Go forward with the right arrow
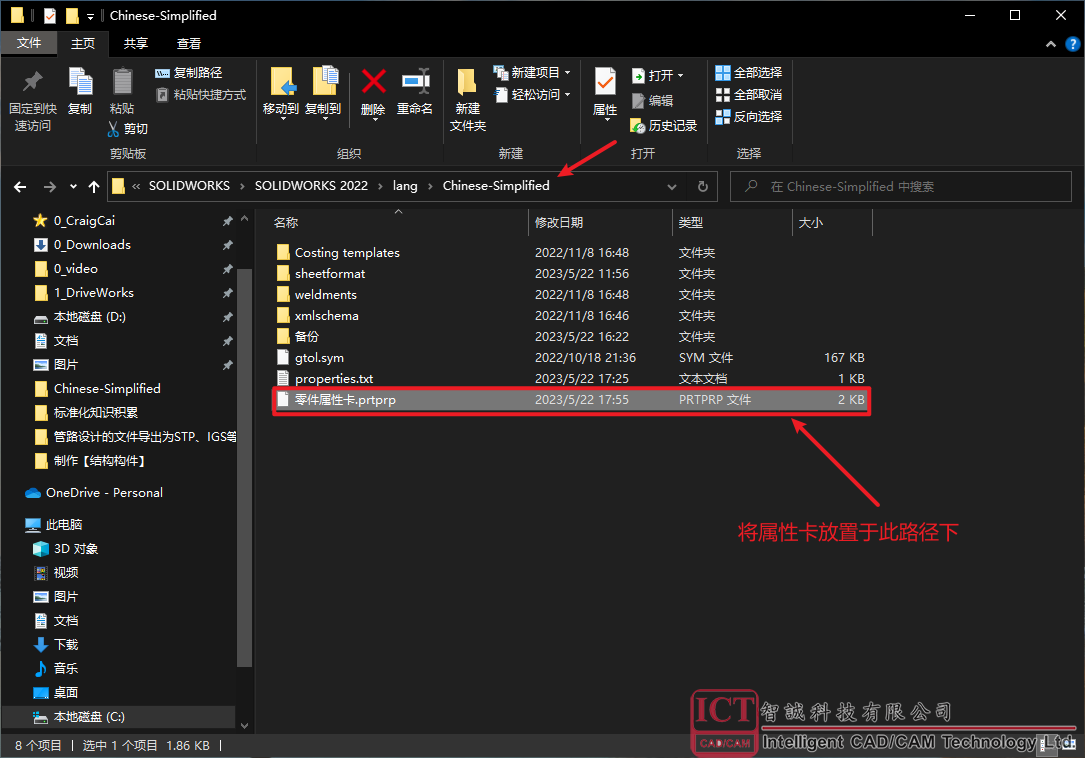Viewport: 1085px width, 758px height. [x=50, y=186]
